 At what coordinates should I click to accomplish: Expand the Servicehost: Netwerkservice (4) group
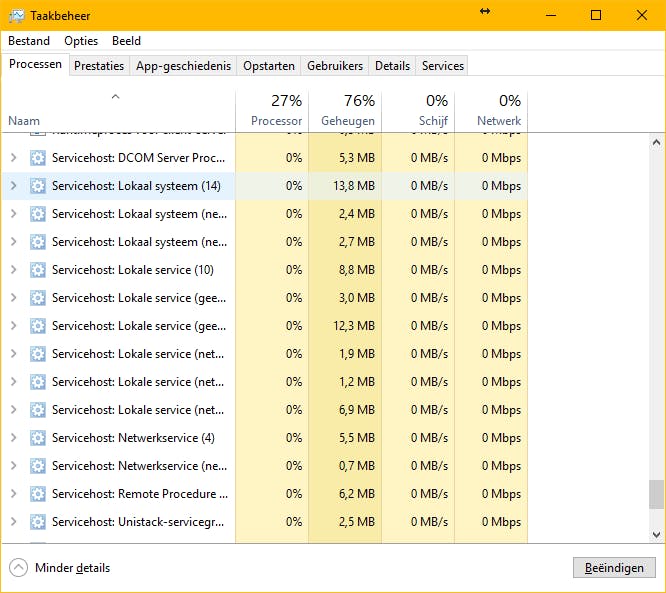(13, 438)
